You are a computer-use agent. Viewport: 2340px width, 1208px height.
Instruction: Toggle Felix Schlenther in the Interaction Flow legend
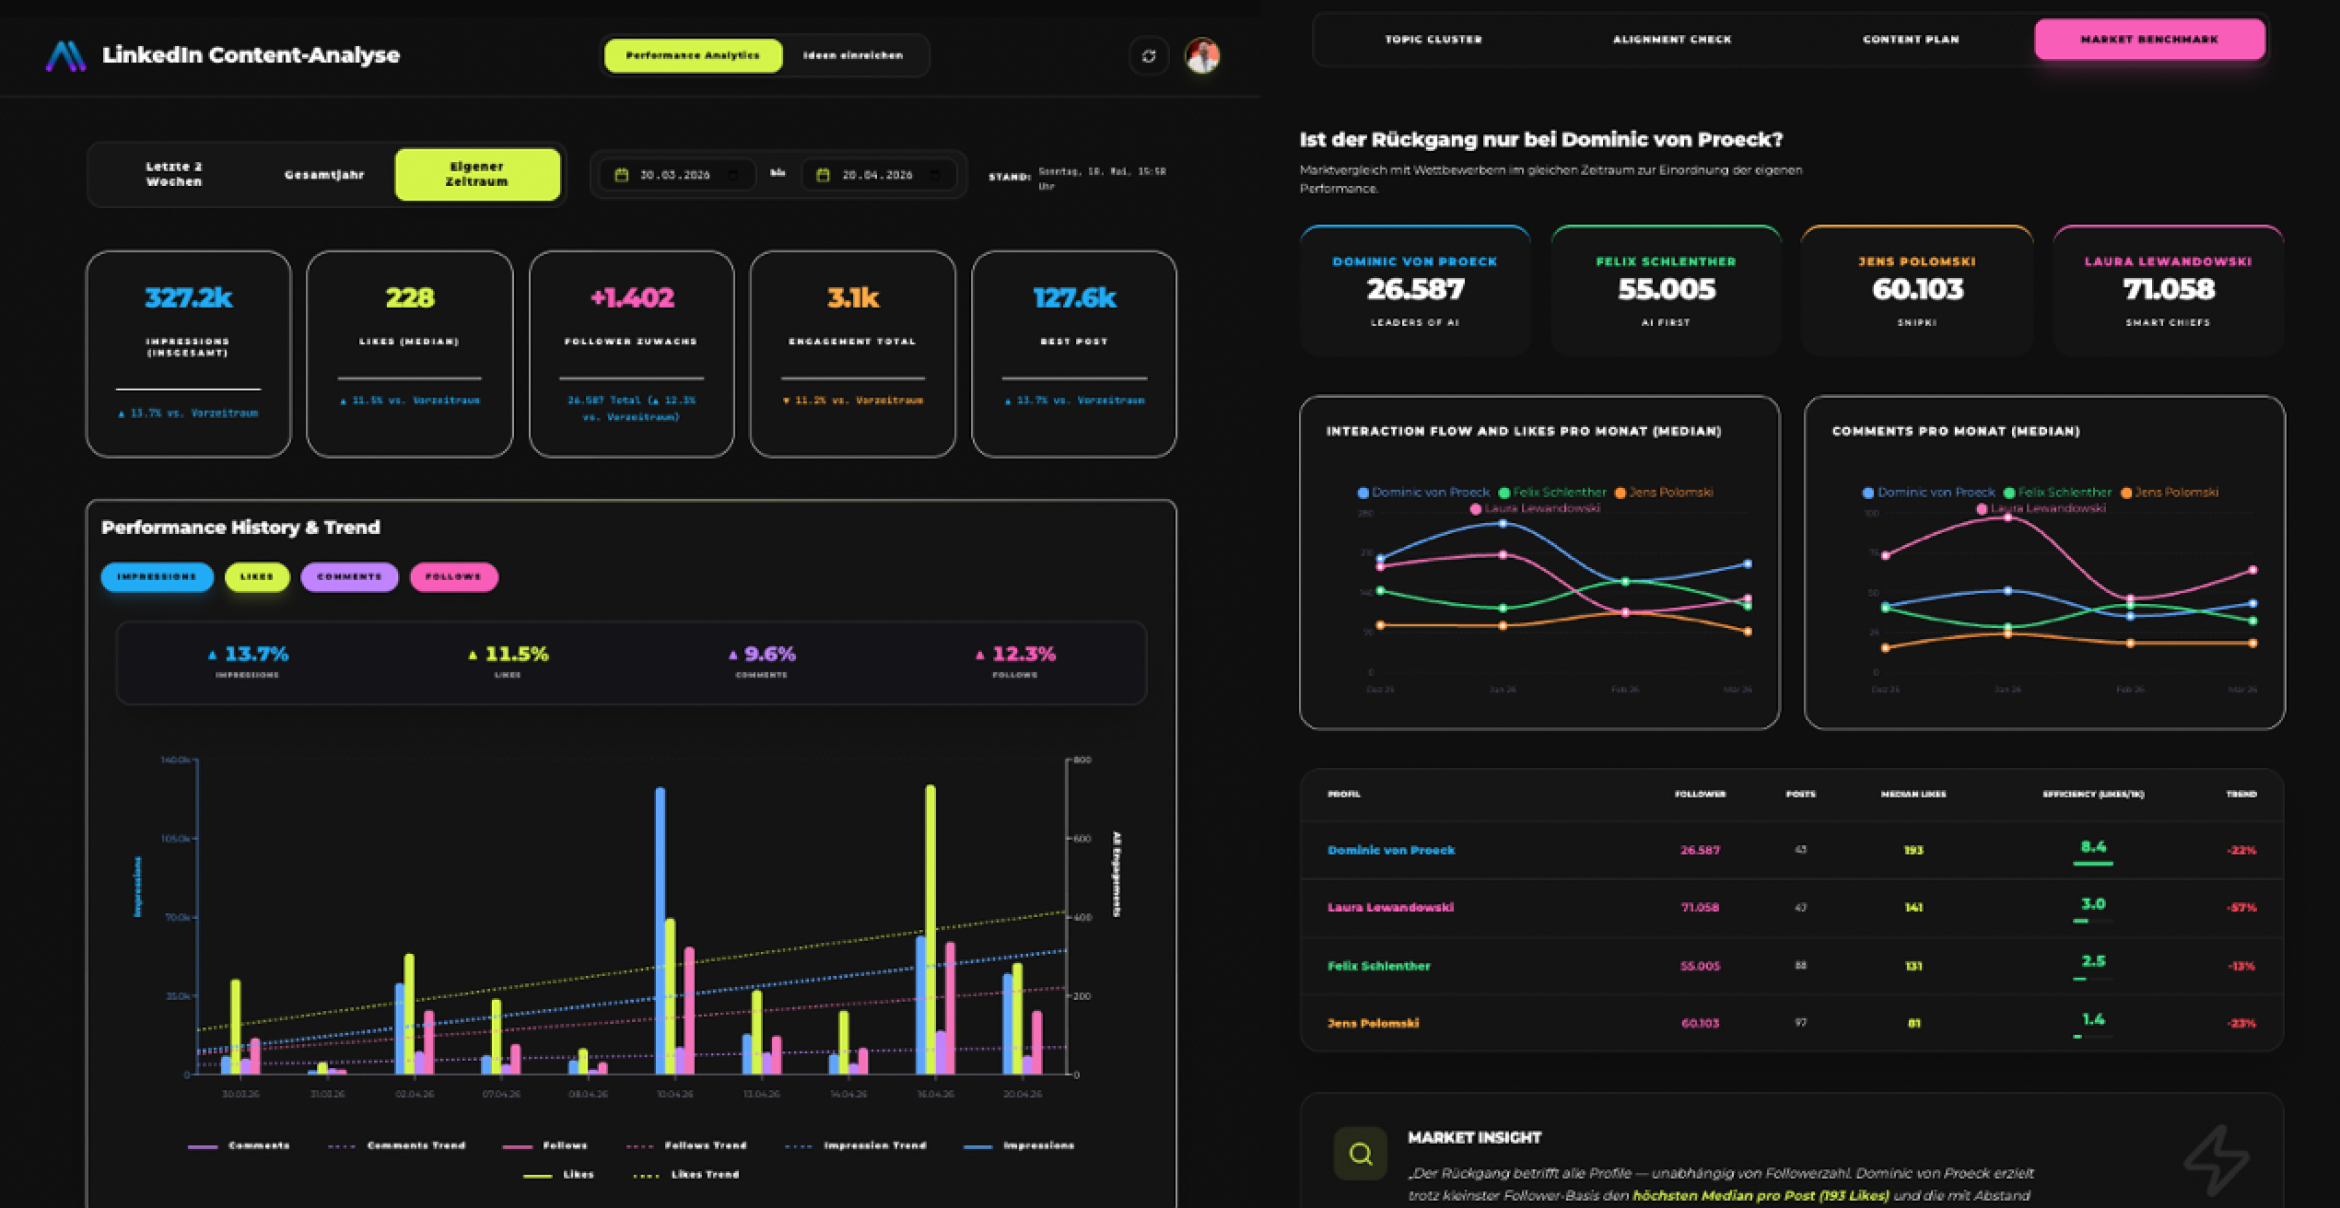pos(1552,492)
